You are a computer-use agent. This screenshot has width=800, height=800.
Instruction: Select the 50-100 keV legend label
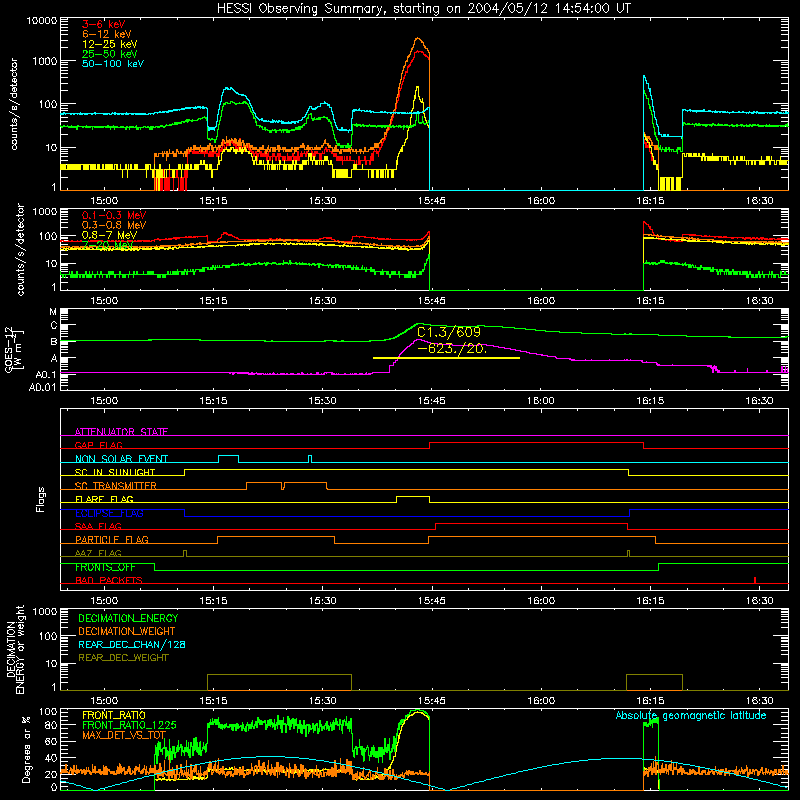pyautogui.click(x=113, y=64)
